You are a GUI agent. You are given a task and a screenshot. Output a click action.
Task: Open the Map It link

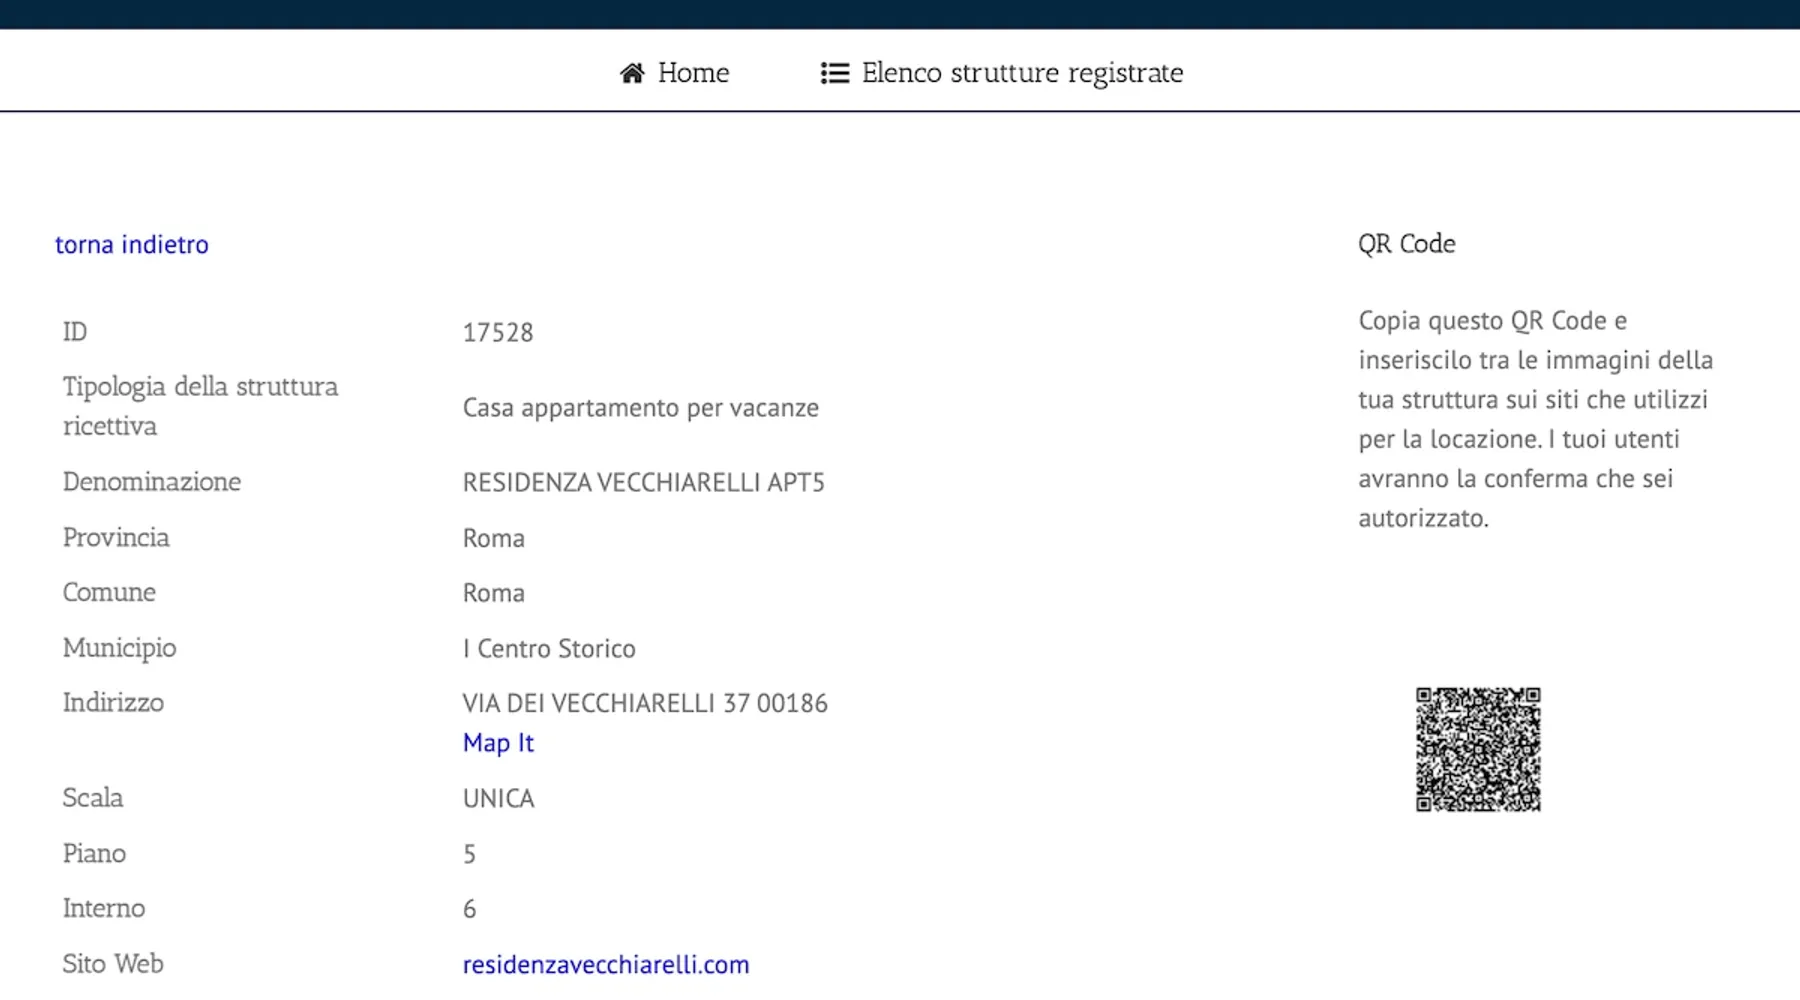pos(498,743)
